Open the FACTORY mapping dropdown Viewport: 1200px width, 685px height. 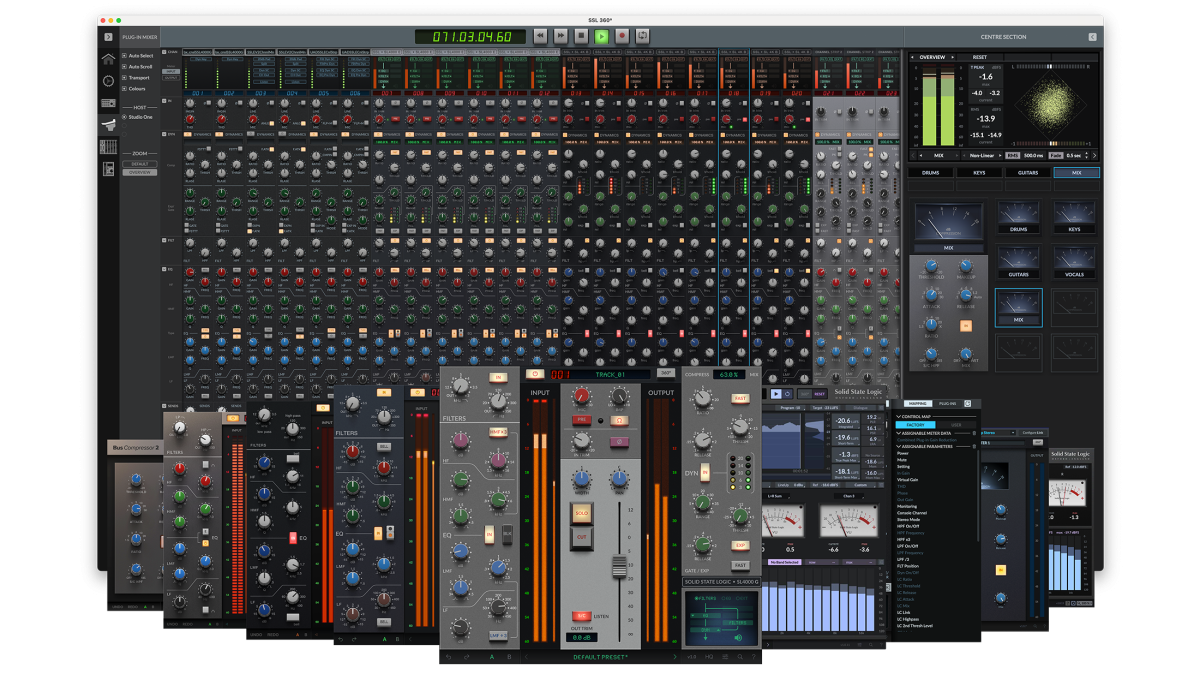pyautogui.click(x=916, y=425)
